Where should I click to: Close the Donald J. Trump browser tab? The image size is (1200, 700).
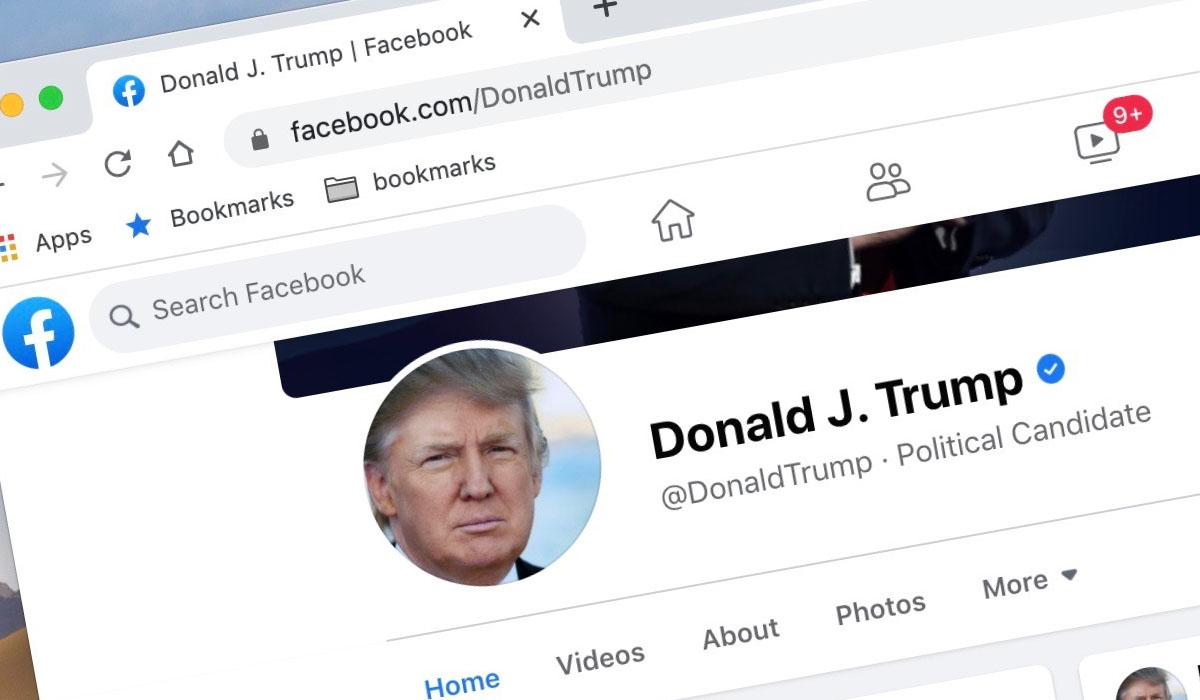(x=531, y=18)
